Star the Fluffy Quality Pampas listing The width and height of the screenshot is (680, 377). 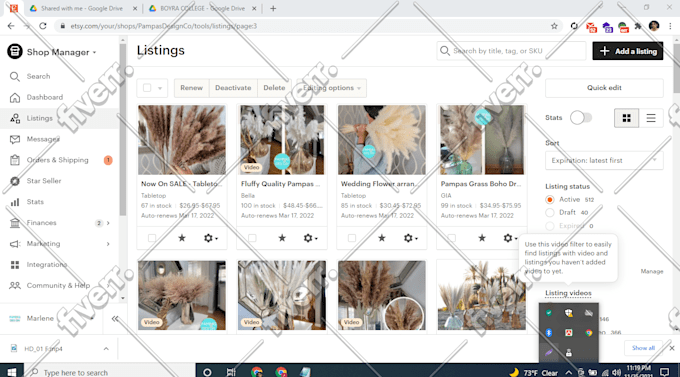click(x=282, y=238)
